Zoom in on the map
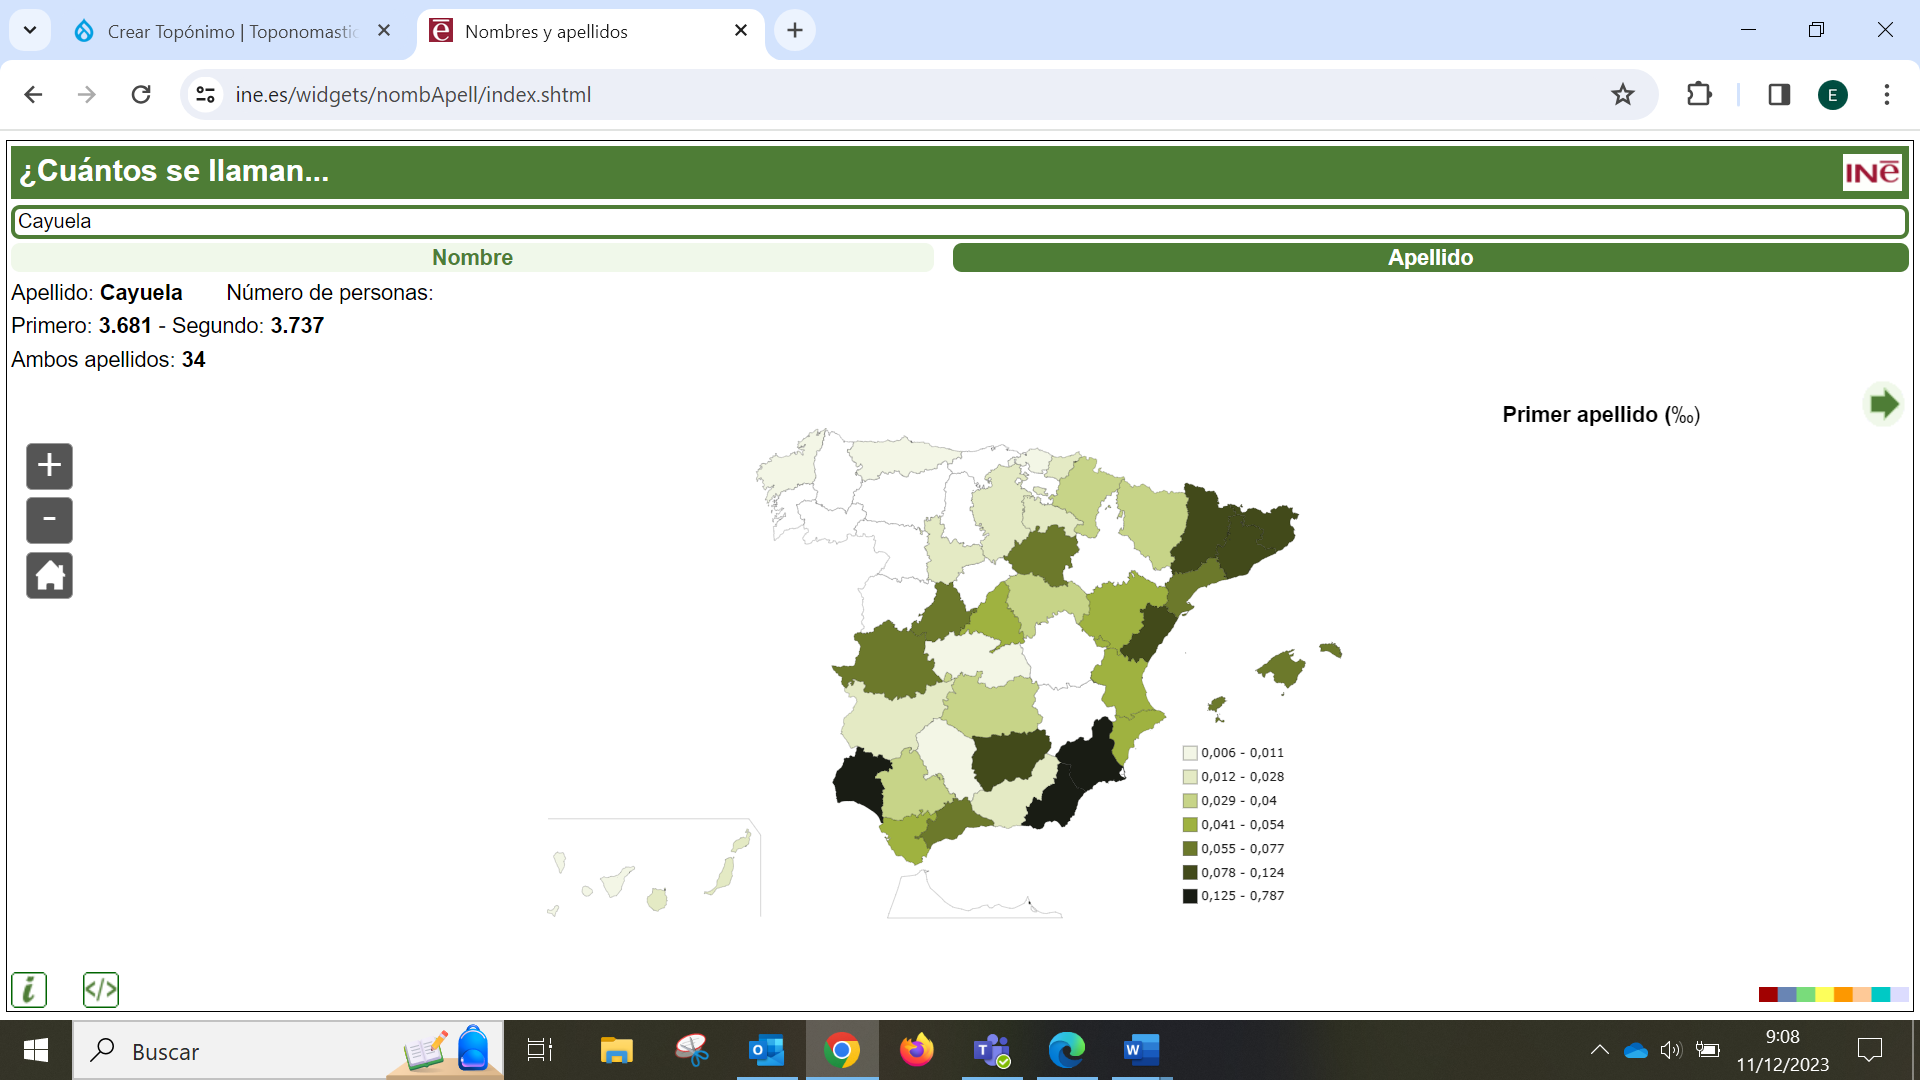 coord(49,466)
